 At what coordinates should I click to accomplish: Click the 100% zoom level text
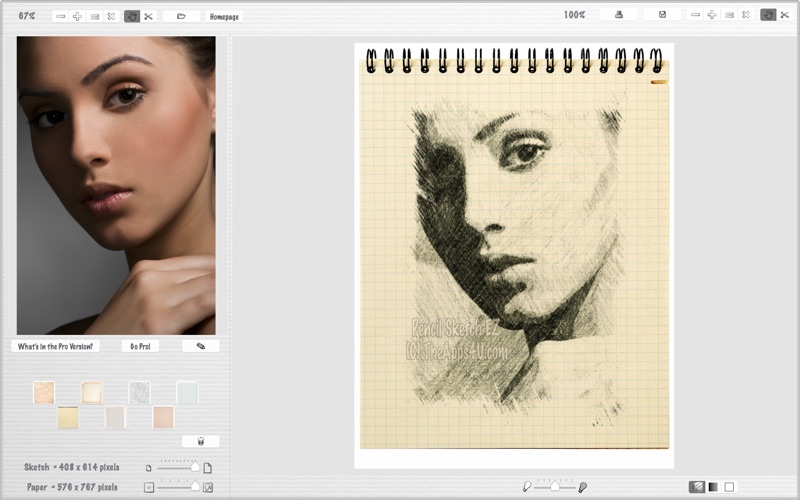pyautogui.click(x=574, y=15)
